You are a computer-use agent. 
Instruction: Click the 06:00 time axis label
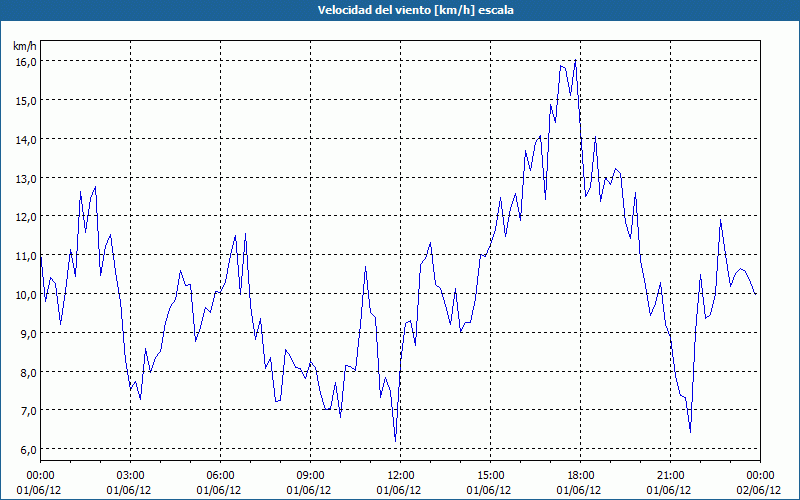point(220,476)
